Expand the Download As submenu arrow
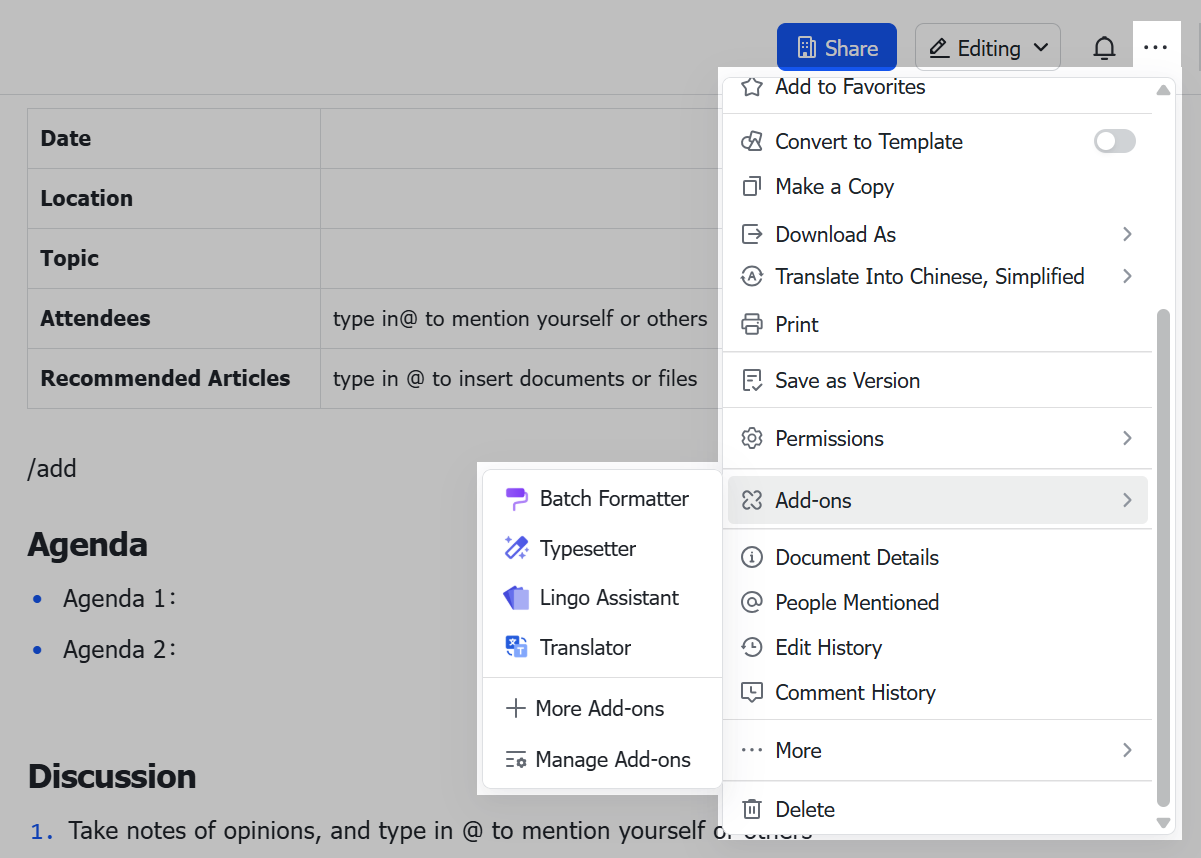The image size is (1201, 858). tap(1127, 234)
